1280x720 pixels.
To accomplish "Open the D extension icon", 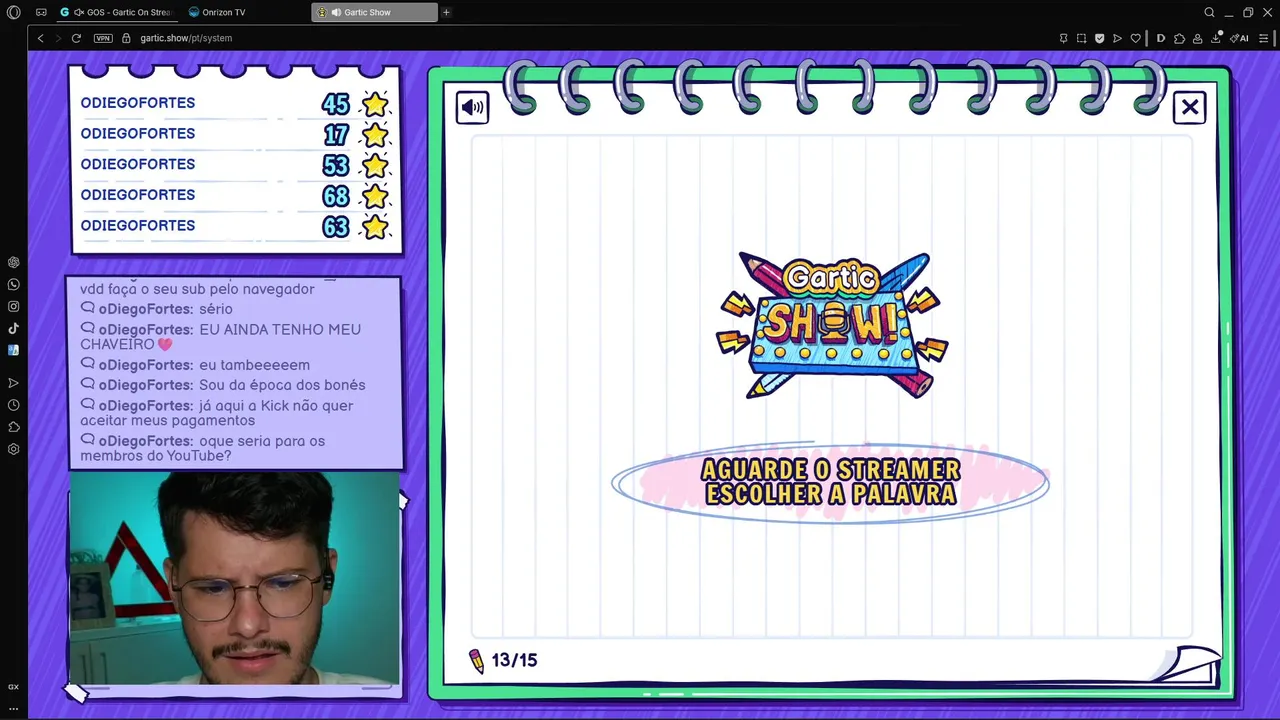I will point(1160,38).
